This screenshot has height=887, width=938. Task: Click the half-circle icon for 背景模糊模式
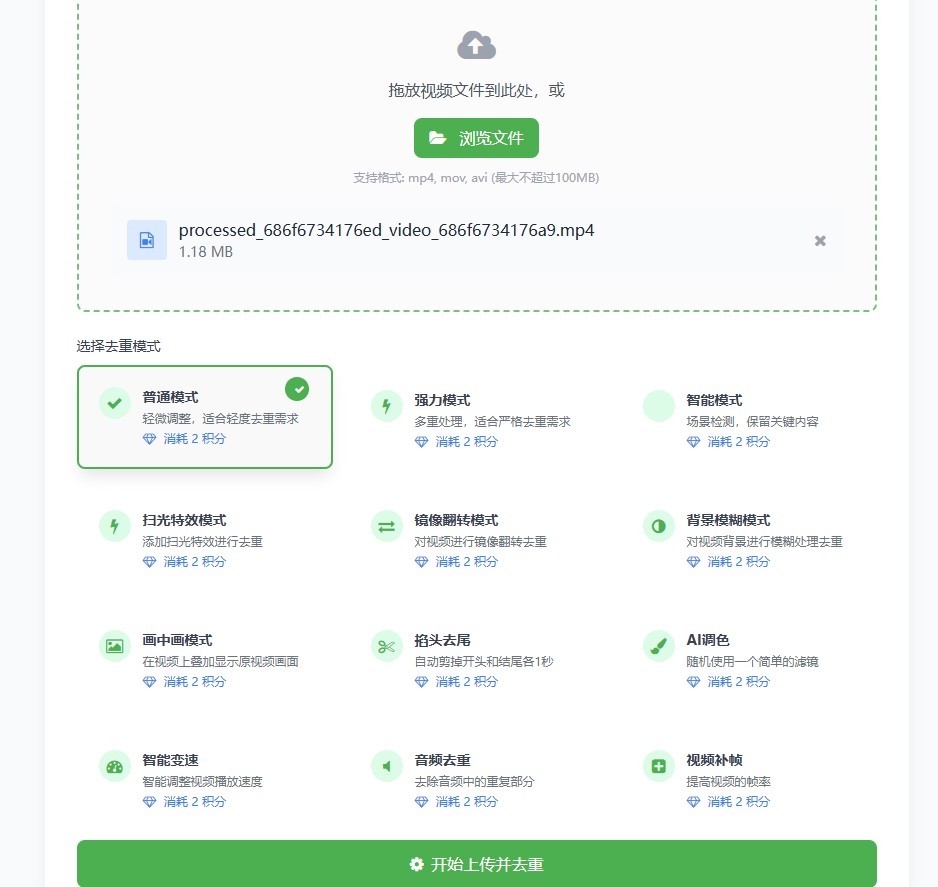(659, 526)
